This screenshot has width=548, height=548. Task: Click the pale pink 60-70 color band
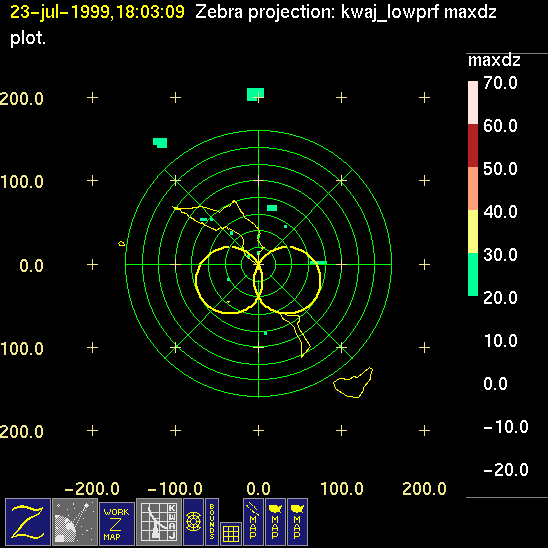click(x=473, y=103)
